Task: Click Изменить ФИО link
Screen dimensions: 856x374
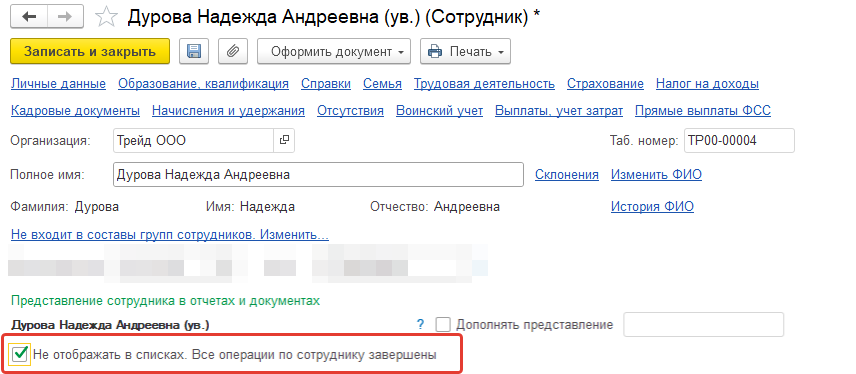Action: pyautogui.click(x=656, y=175)
